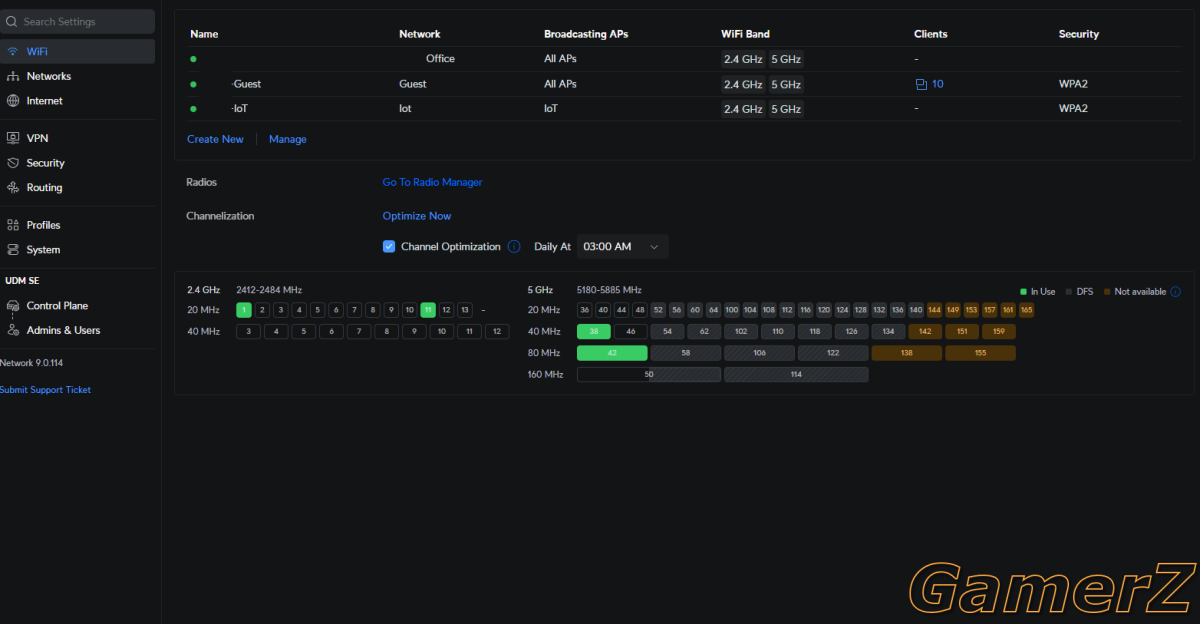Click the WiFi icon in sidebar
Image resolution: width=1200 pixels, height=624 pixels.
(13, 51)
